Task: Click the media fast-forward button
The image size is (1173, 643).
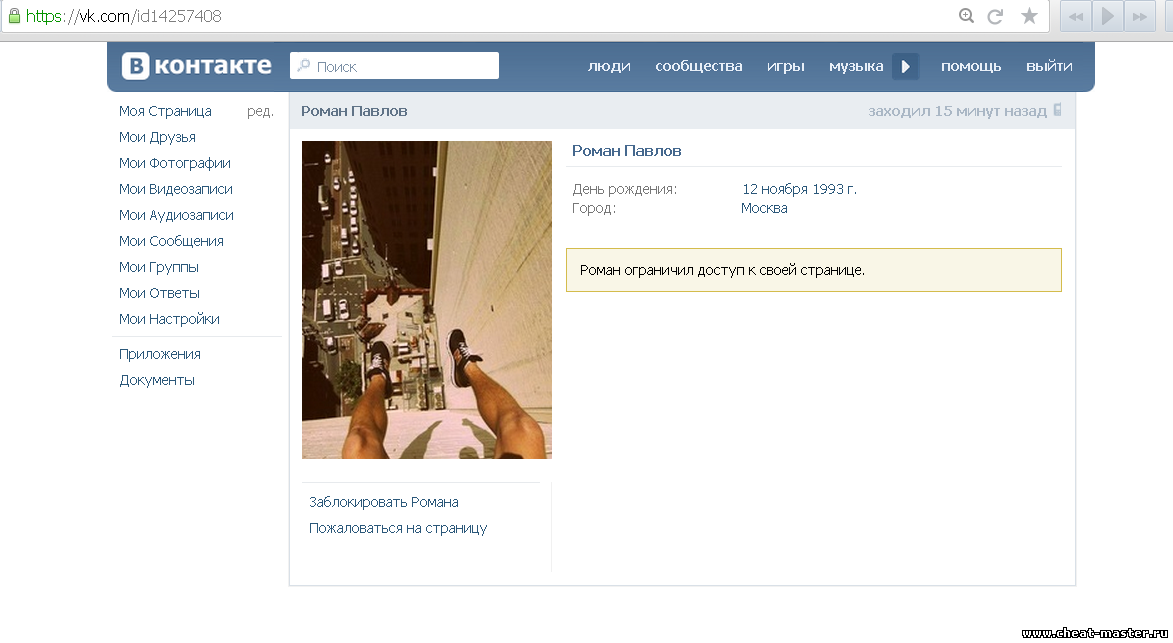Action: pos(1139,16)
